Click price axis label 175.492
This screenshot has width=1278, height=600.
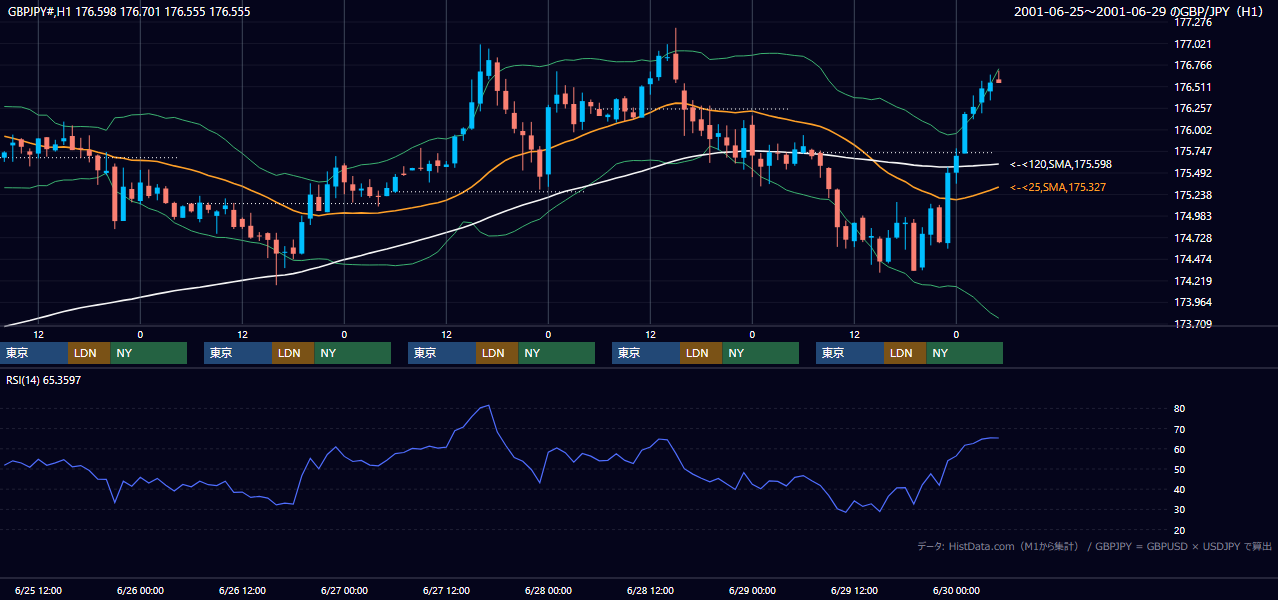(1194, 173)
